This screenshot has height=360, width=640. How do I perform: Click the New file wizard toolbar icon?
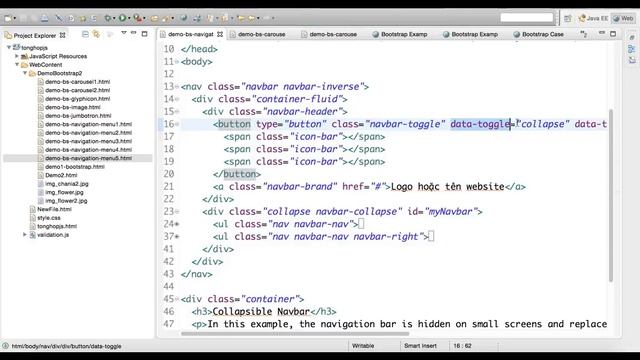[x=8, y=18]
